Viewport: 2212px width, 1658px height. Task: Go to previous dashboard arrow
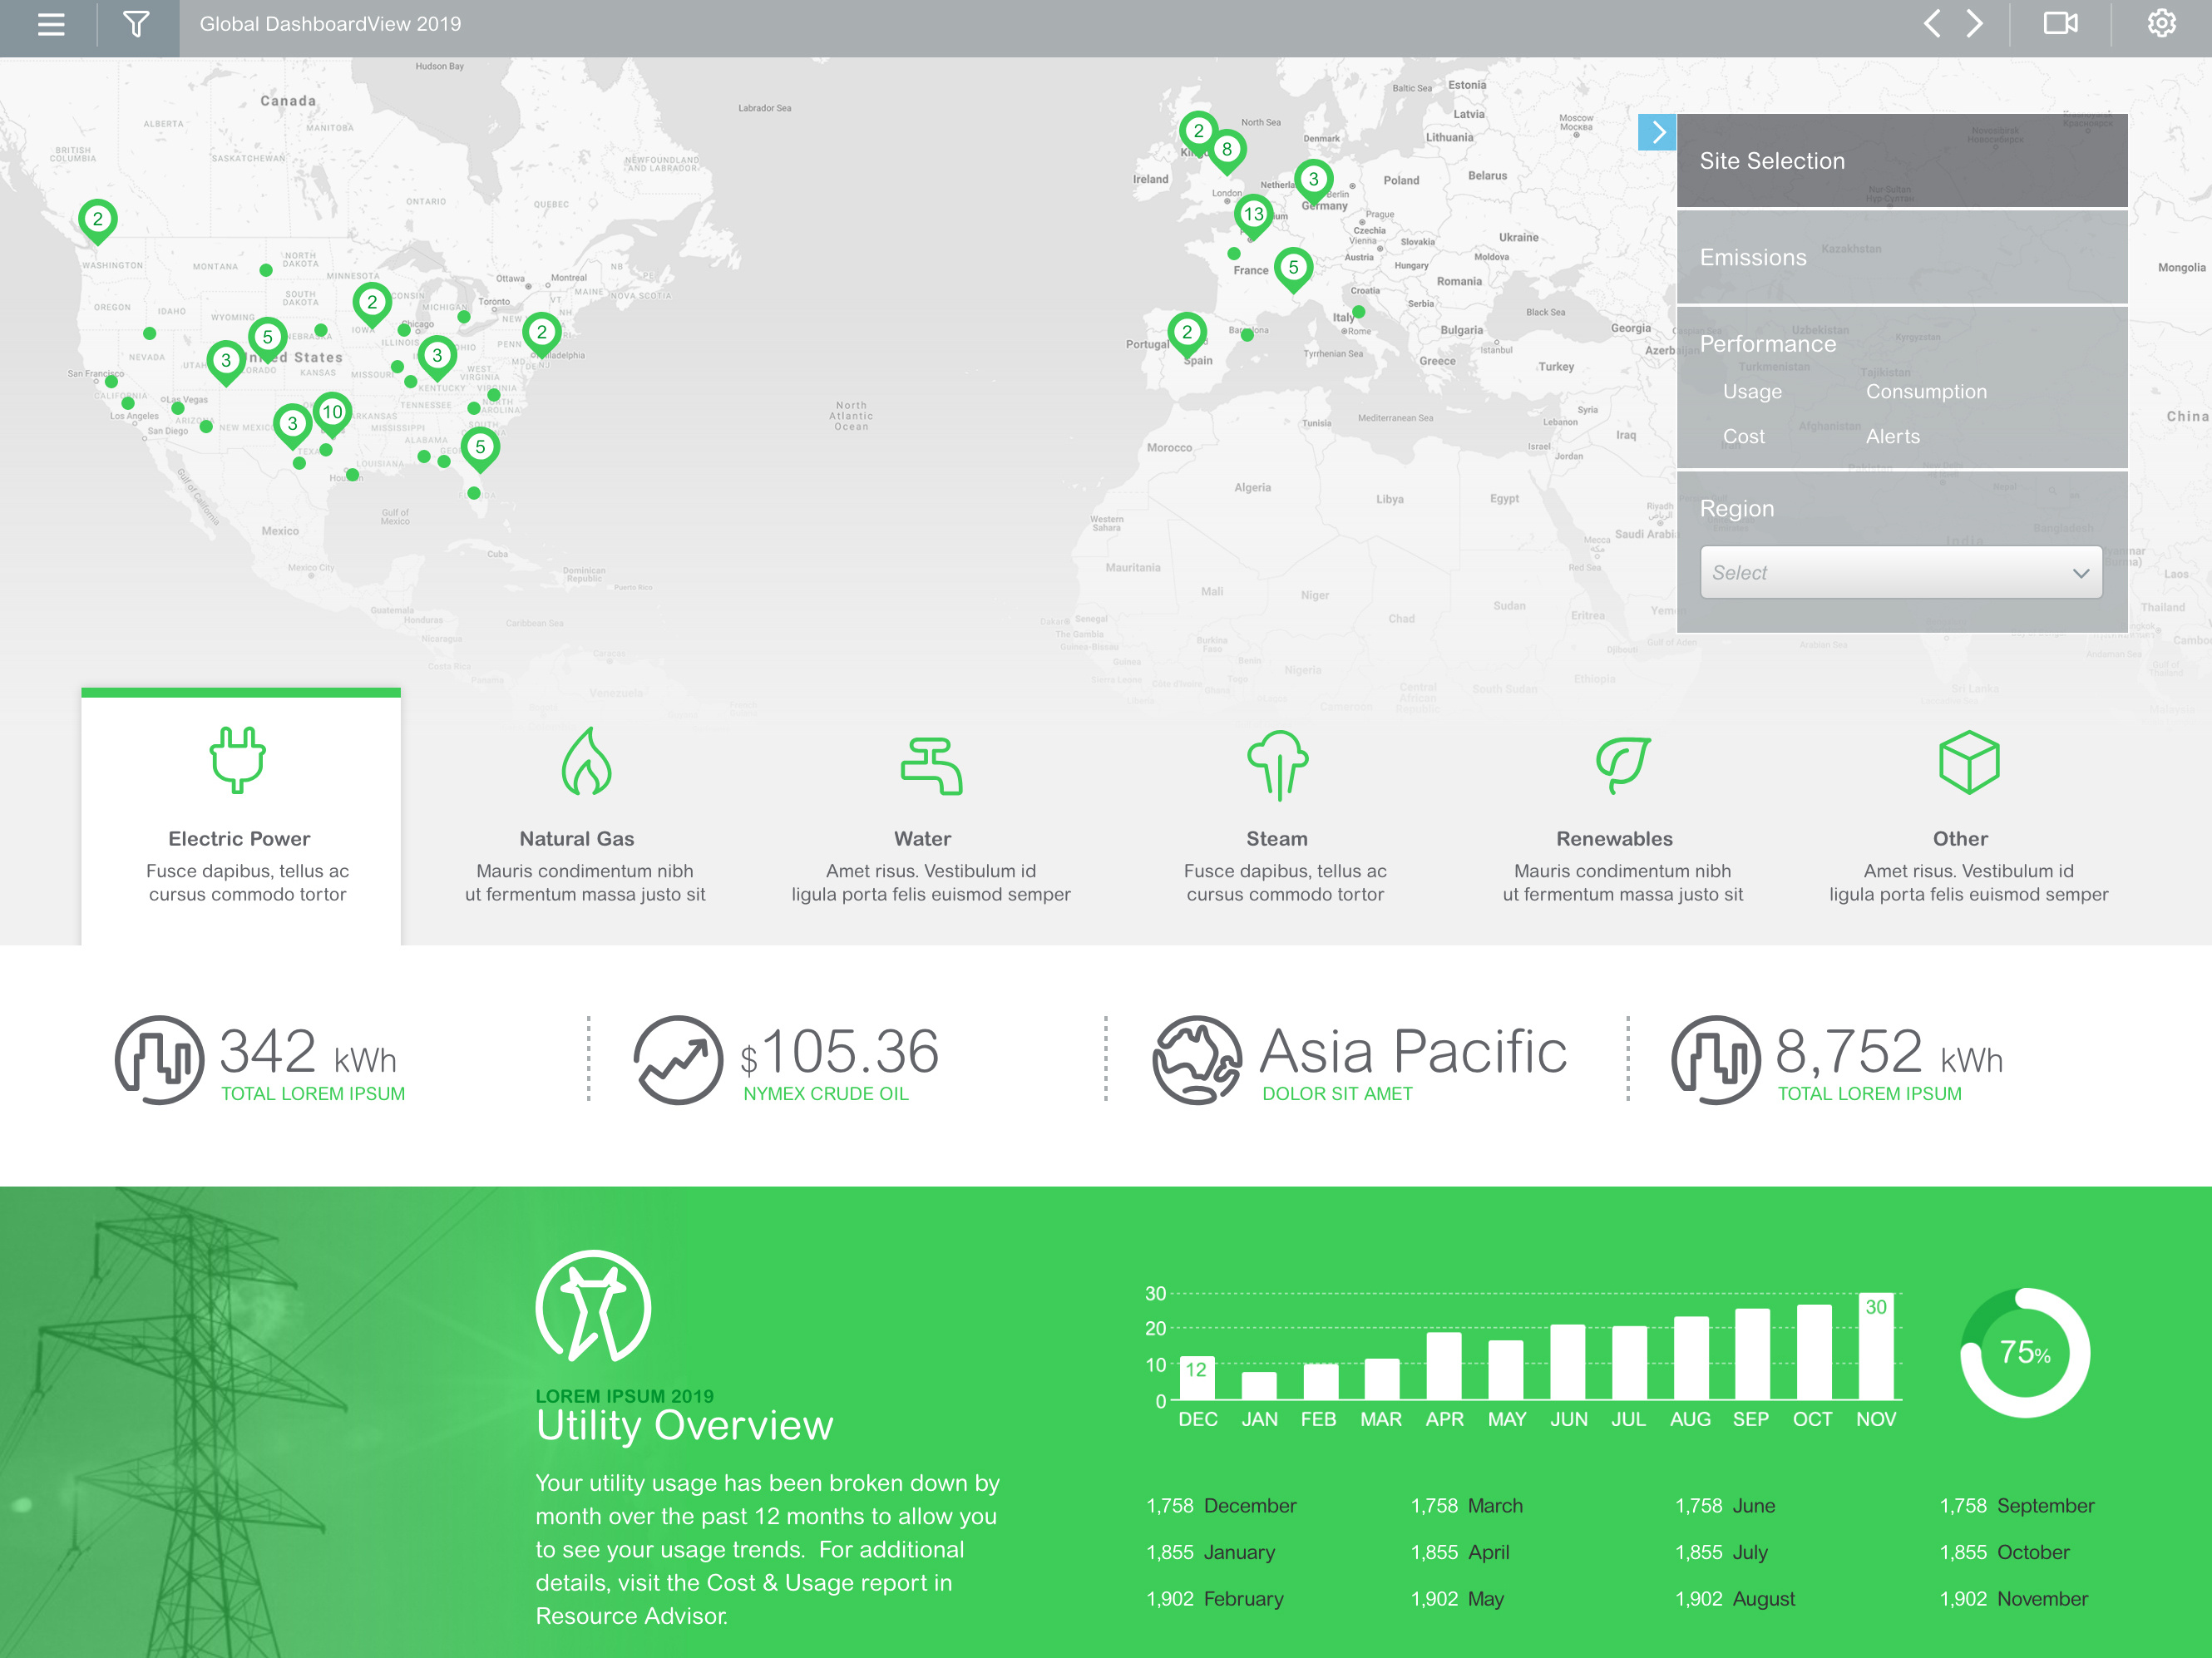click(x=1932, y=23)
